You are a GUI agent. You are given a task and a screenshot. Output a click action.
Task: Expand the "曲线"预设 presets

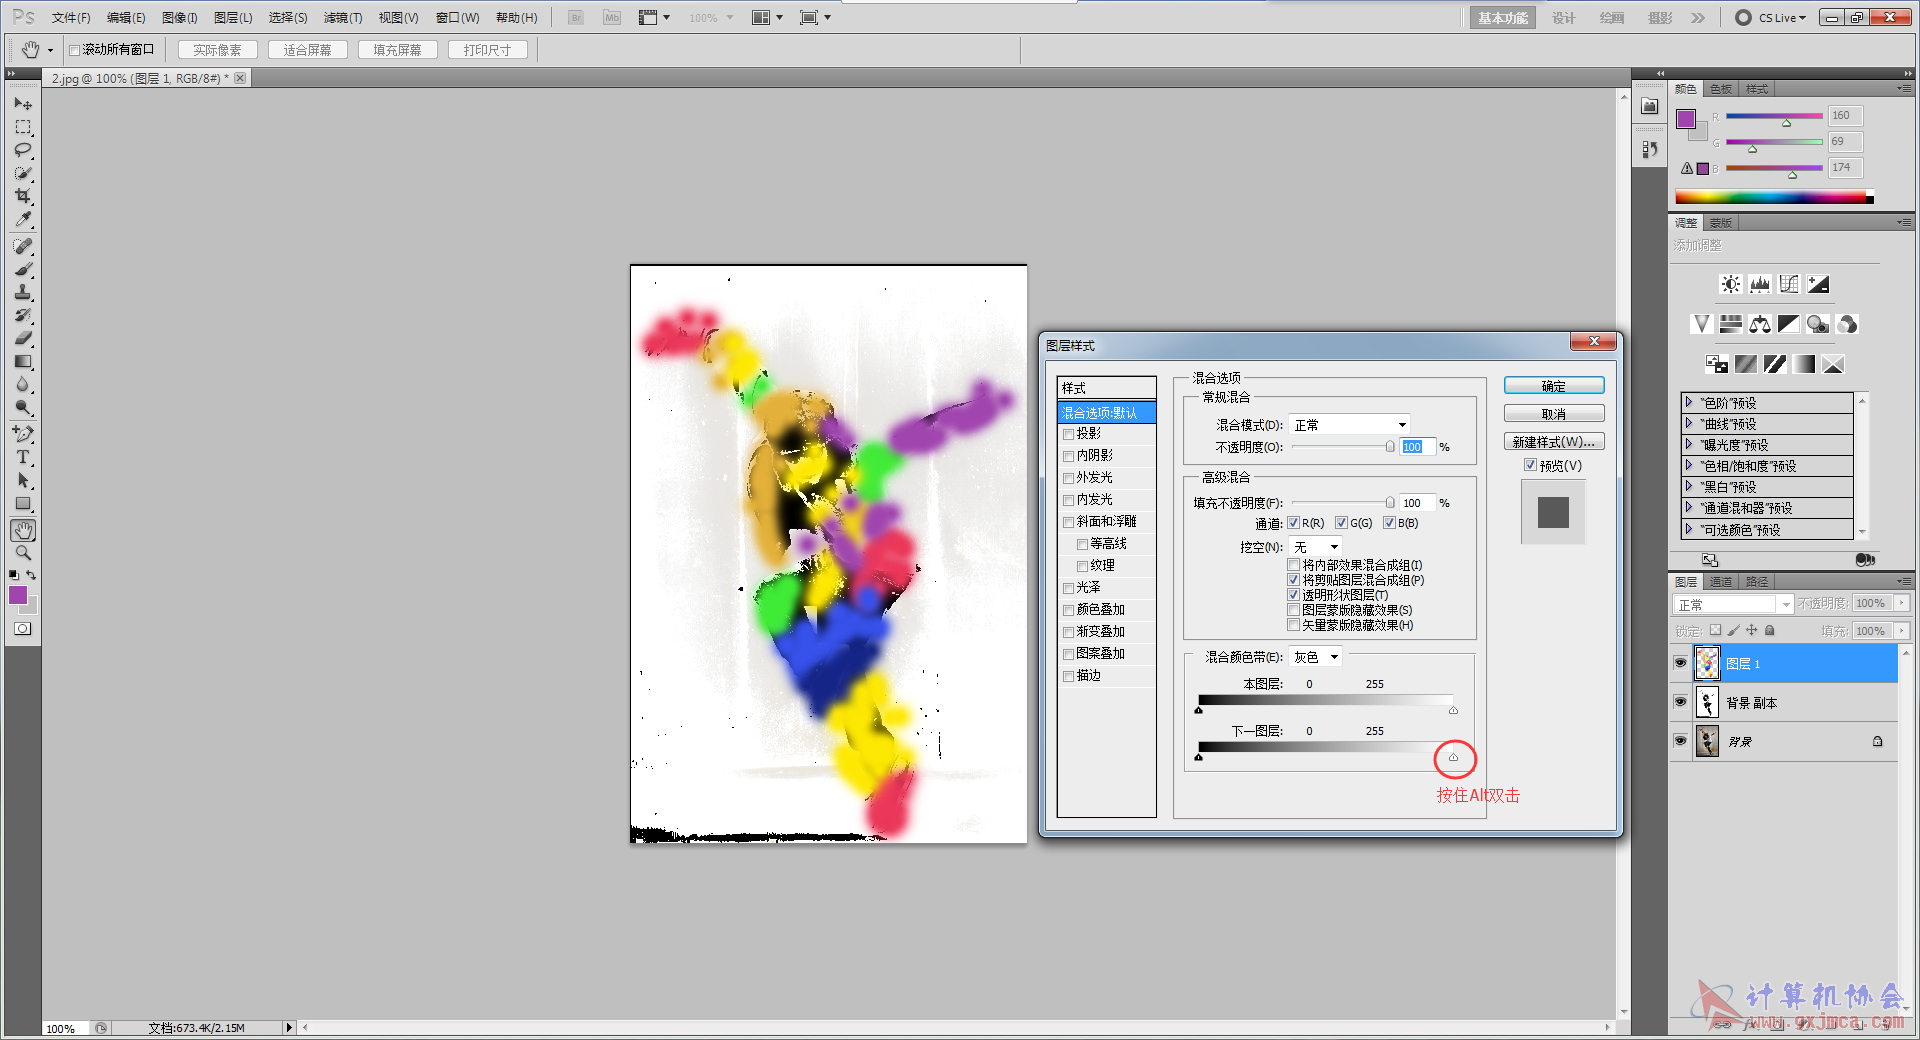pyautogui.click(x=1689, y=423)
